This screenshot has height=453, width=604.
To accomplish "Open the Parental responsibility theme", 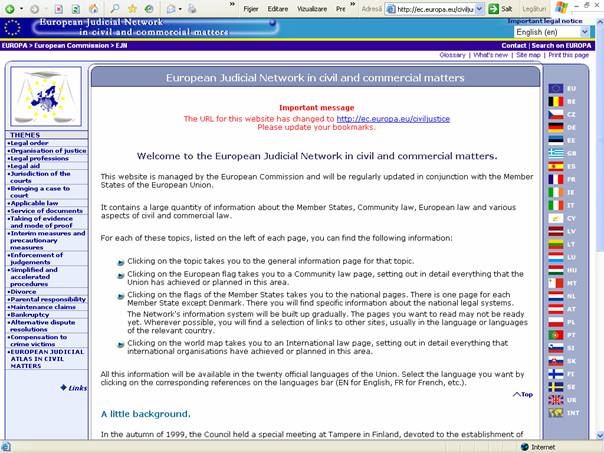I will pos(47,299).
